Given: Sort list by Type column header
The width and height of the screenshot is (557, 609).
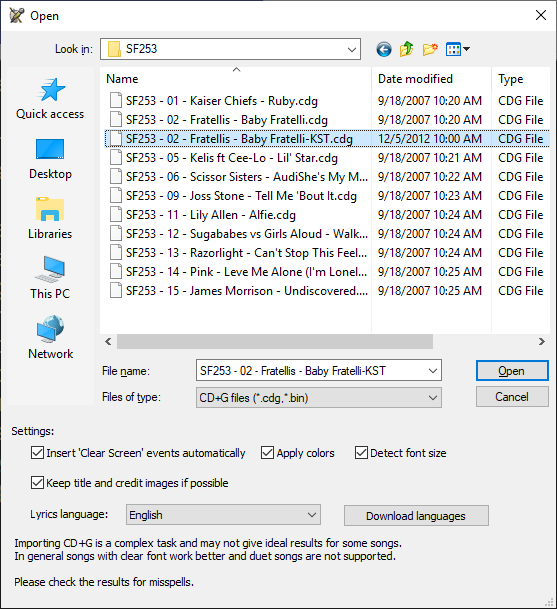Looking at the screenshot, I should pyautogui.click(x=520, y=79).
